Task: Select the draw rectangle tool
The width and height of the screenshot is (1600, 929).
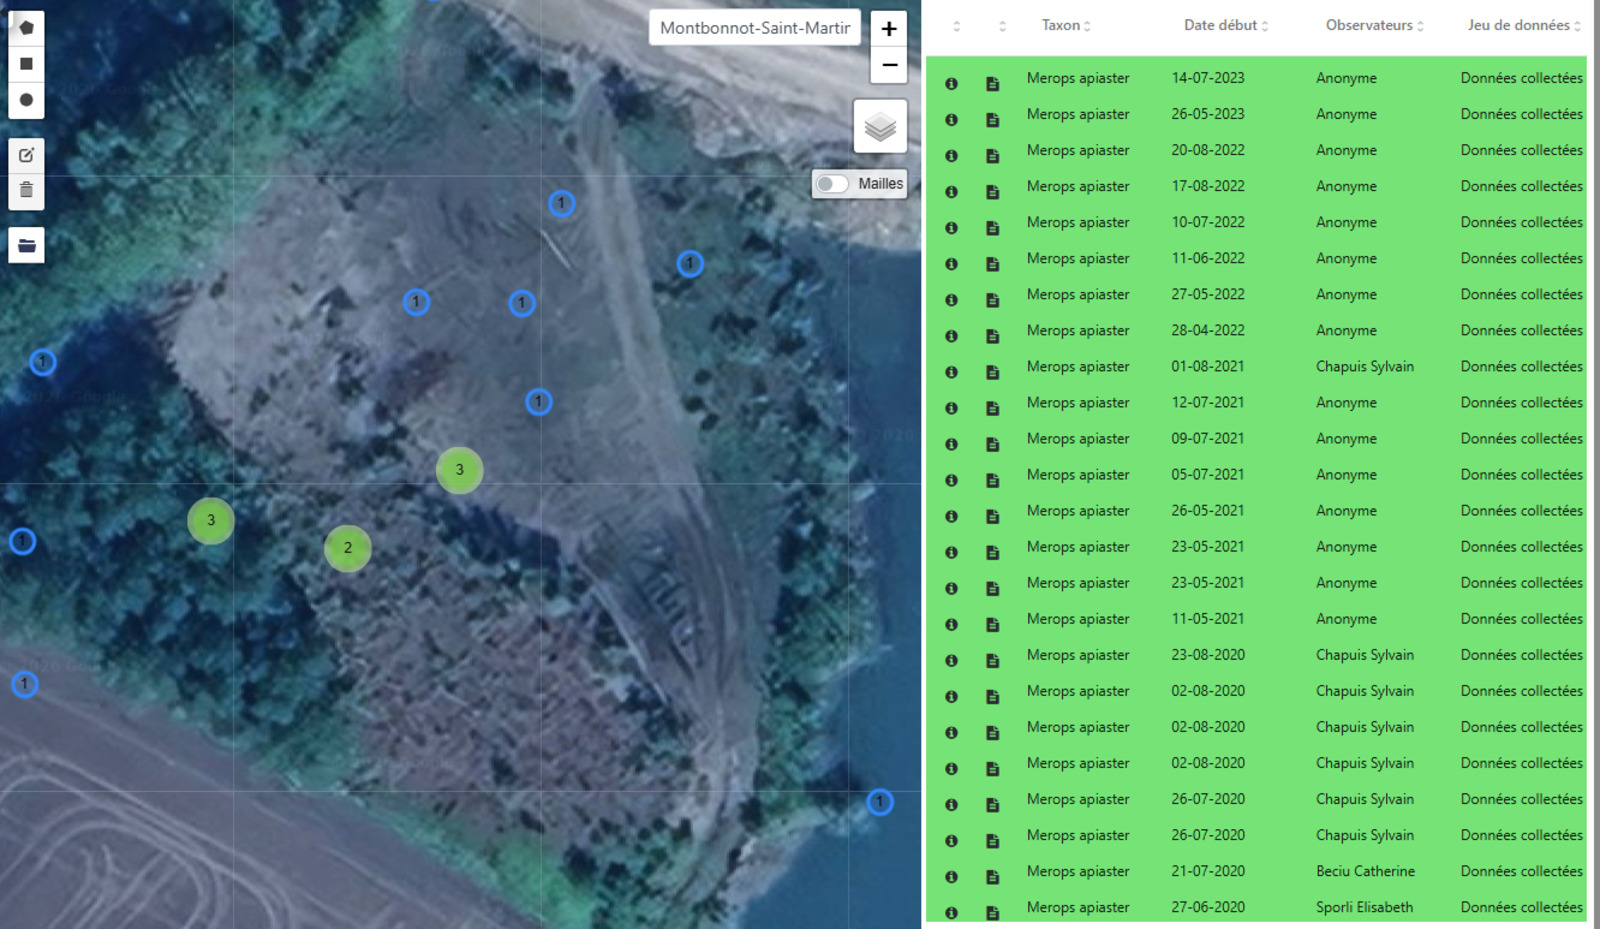Action: pyautogui.click(x=26, y=64)
